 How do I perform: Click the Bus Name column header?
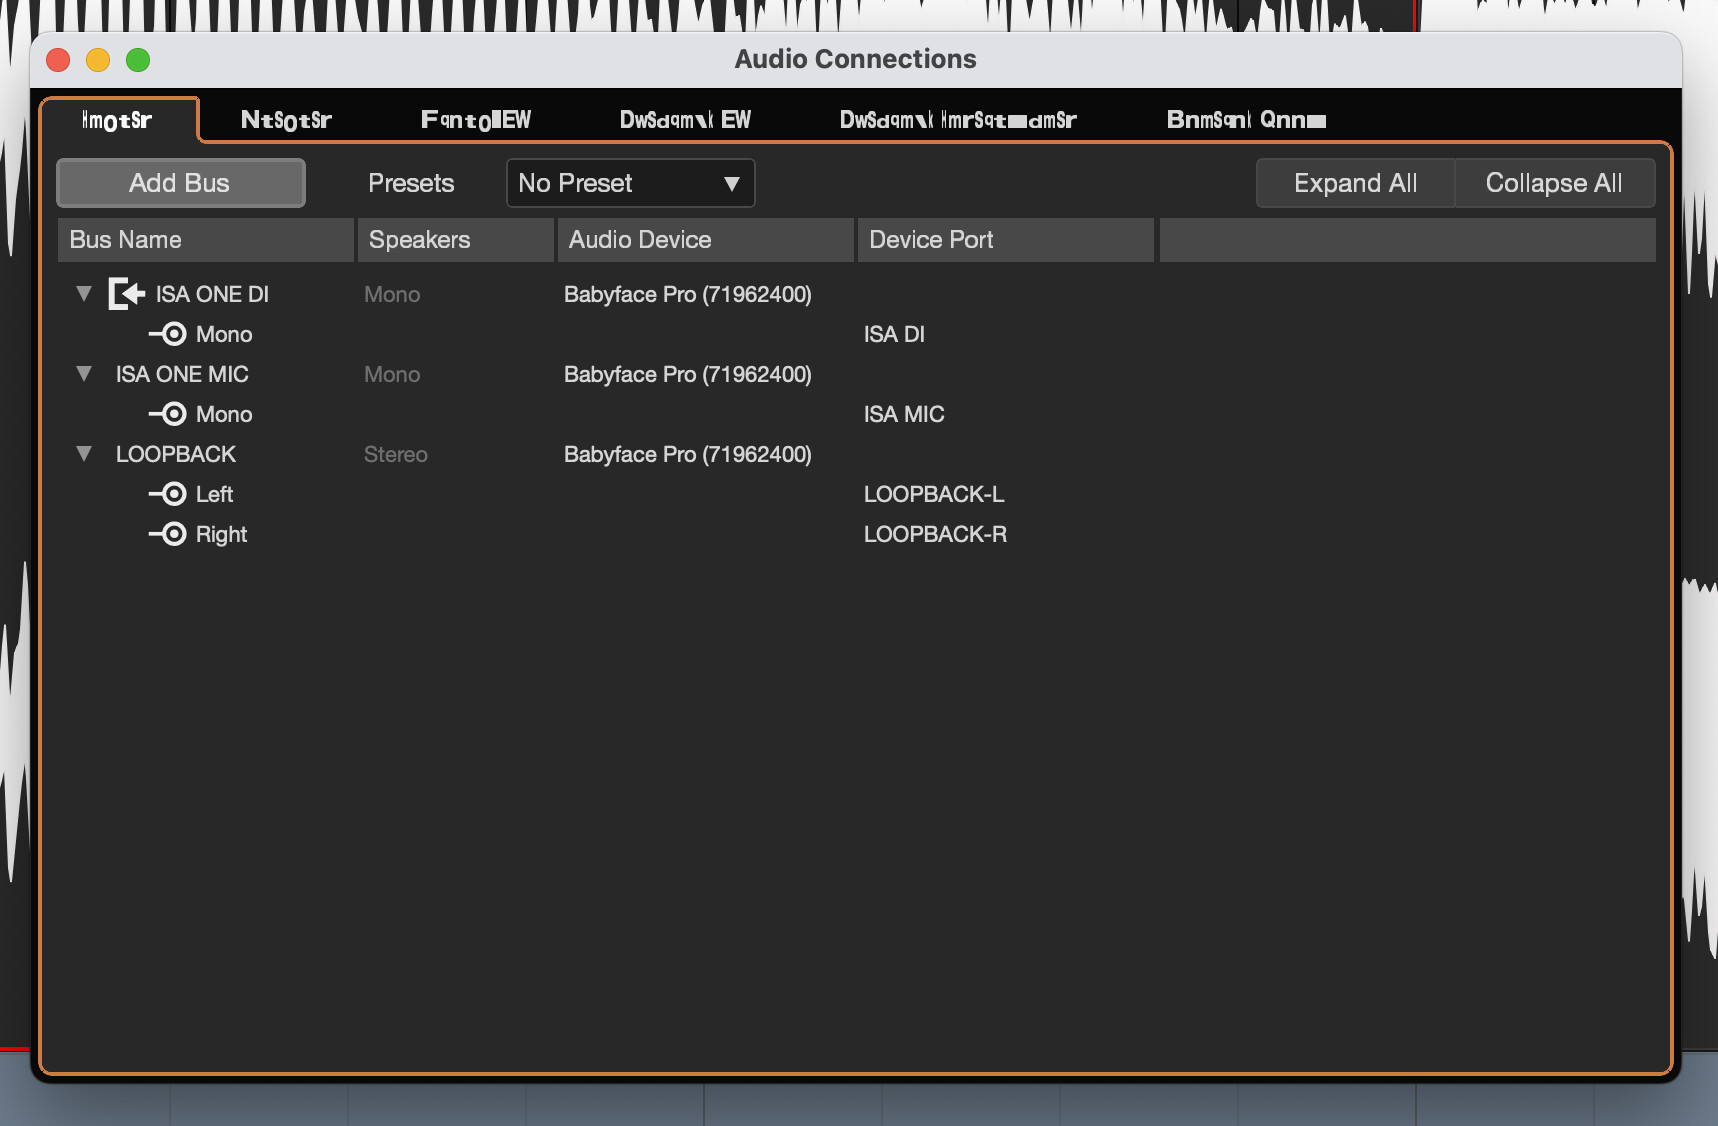206,240
